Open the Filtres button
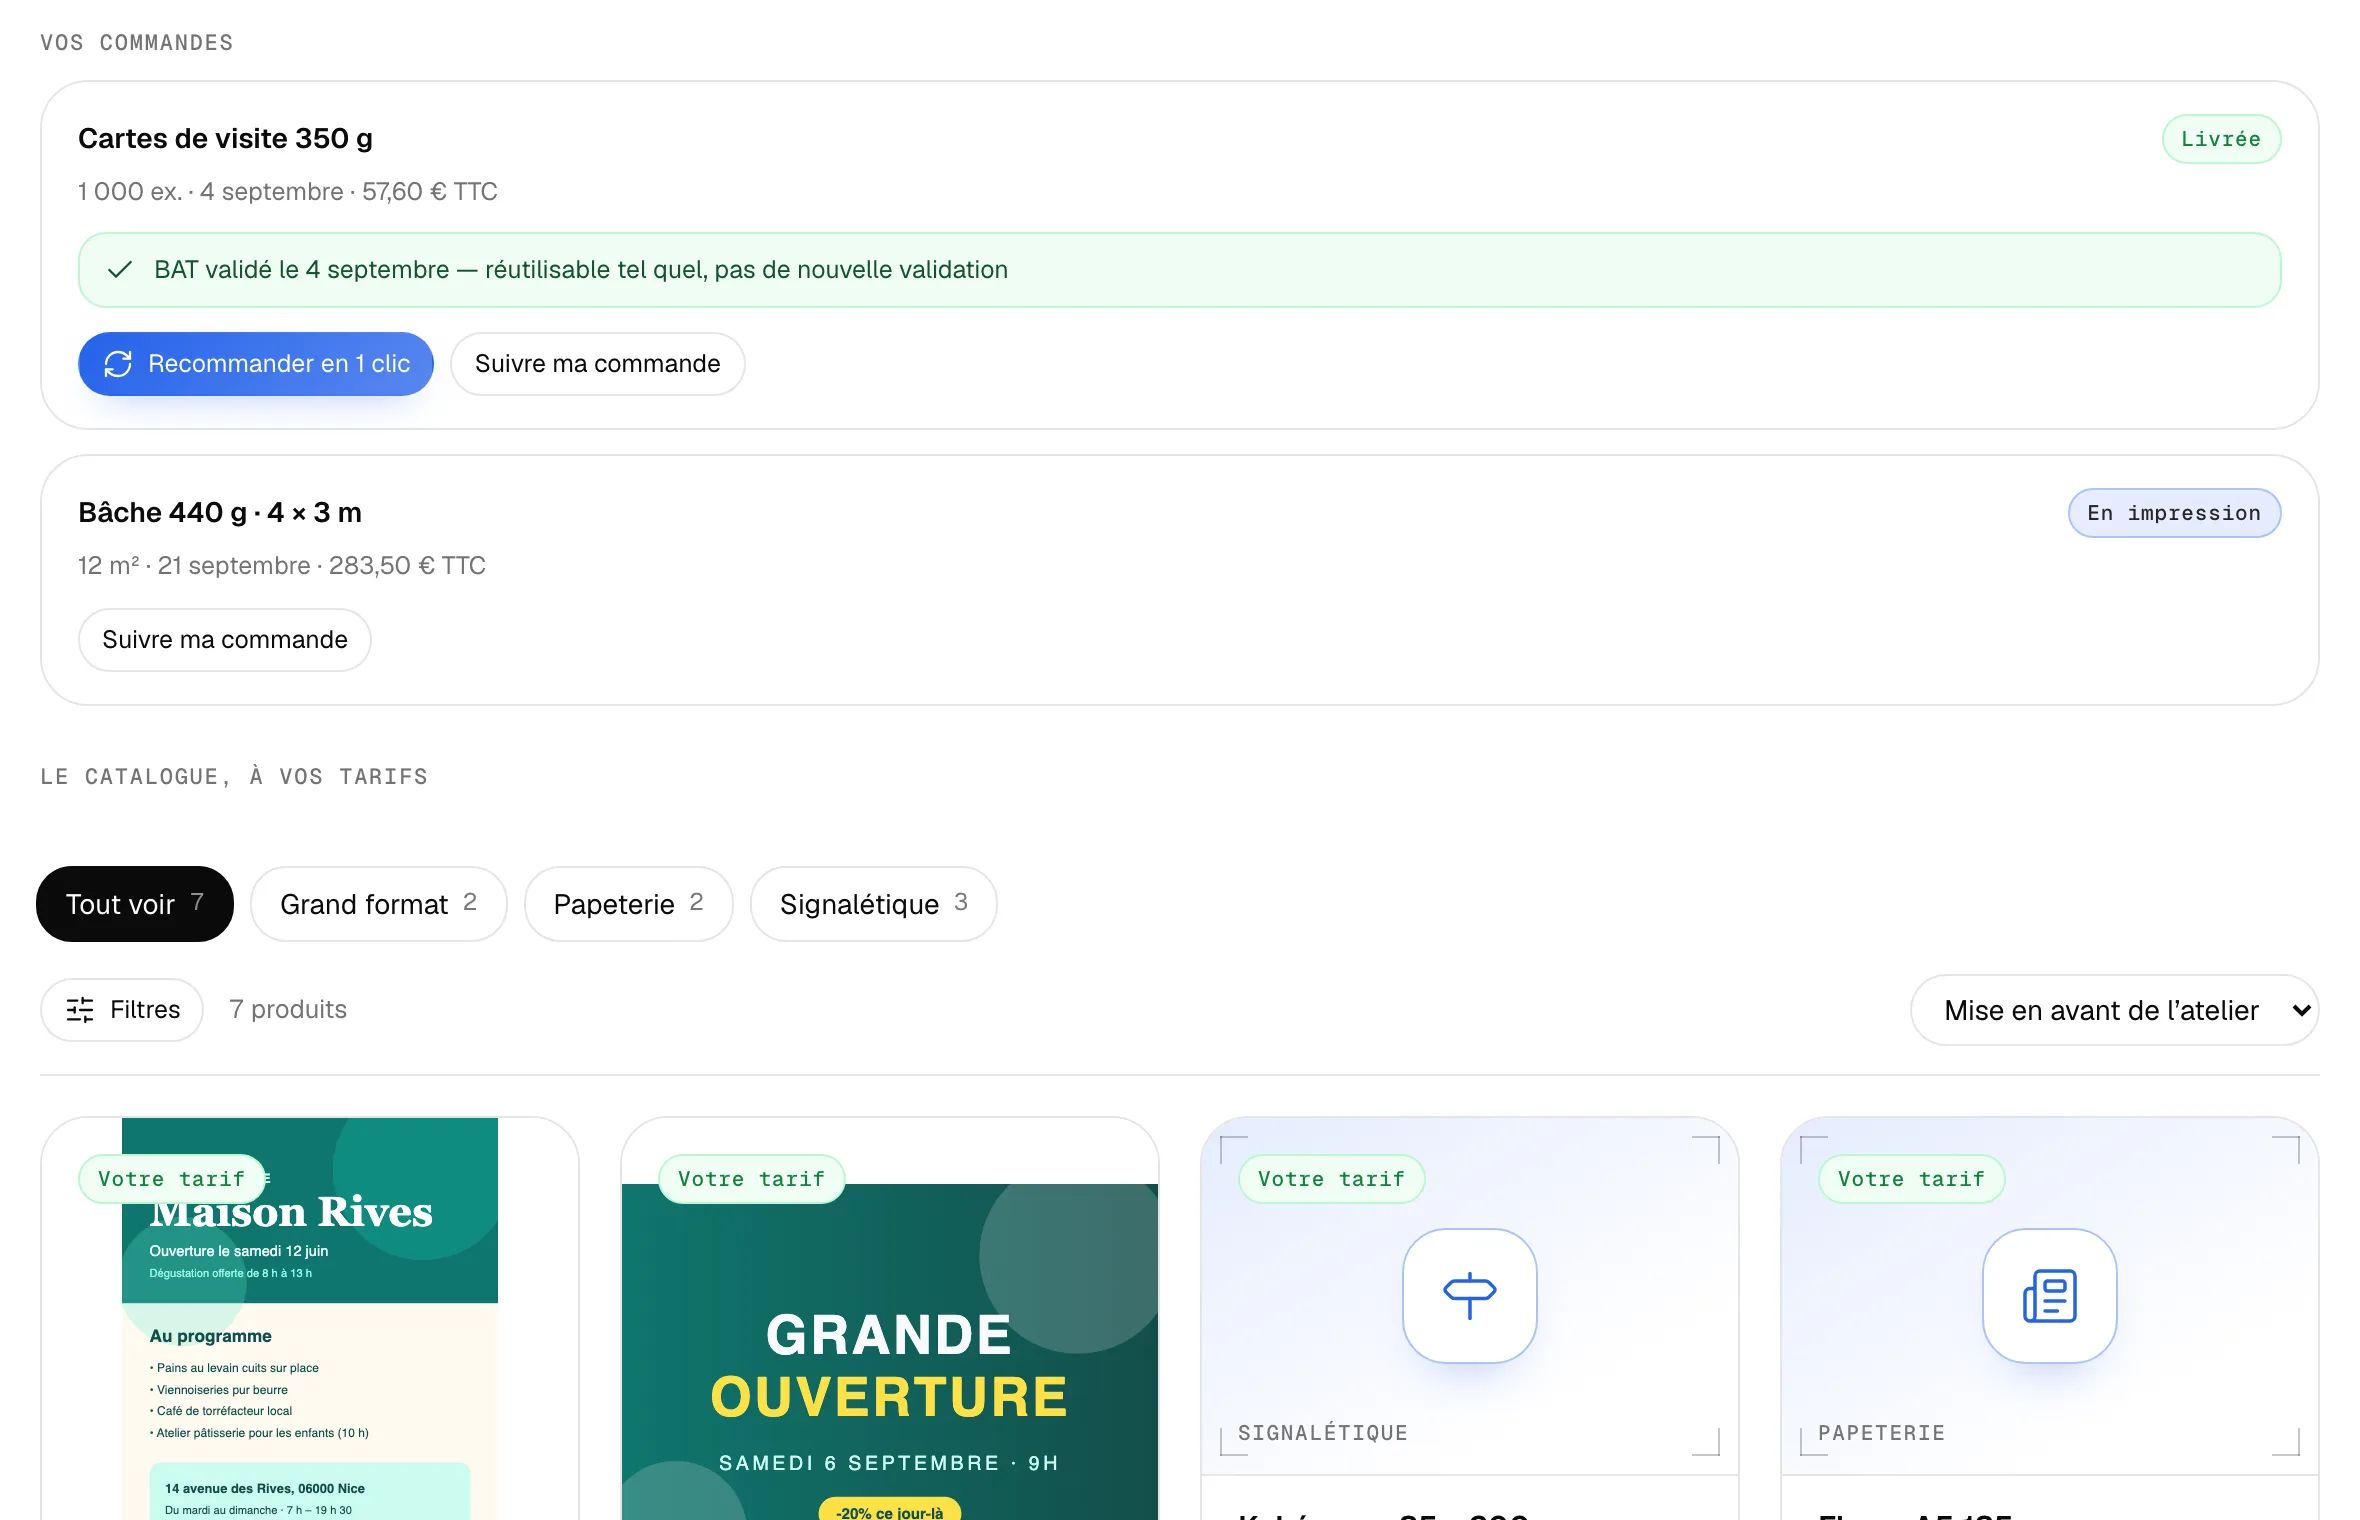The height and width of the screenshot is (1520, 2360). (x=122, y=1010)
